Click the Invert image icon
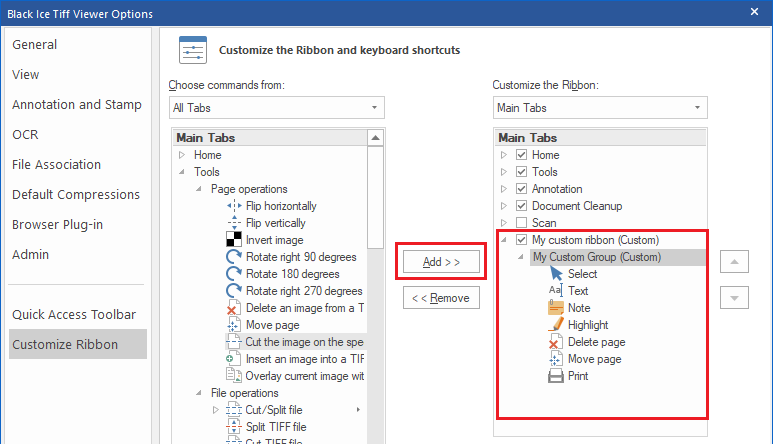Image resolution: width=773 pixels, height=444 pixels. tap(234, 240)
